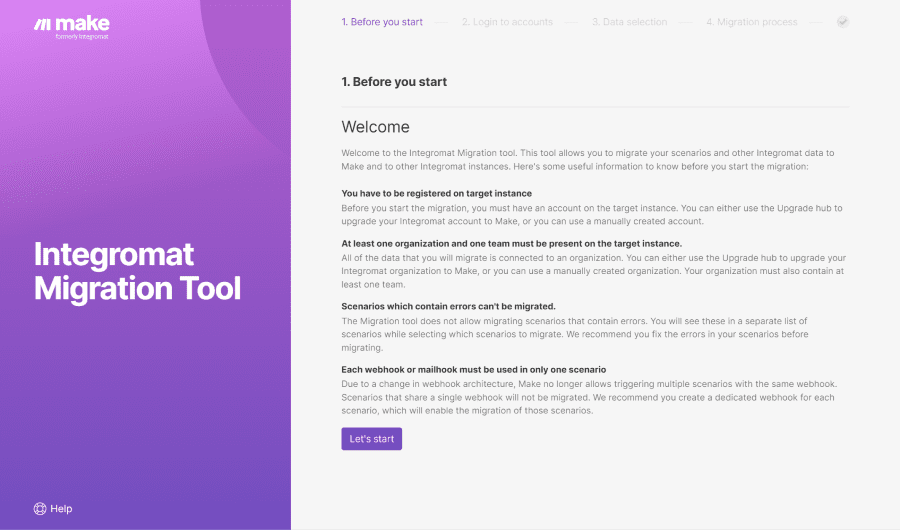This screenshot has width=900, height=530.
Task: Go to step 3 Data selection
Action: (630, 22)
